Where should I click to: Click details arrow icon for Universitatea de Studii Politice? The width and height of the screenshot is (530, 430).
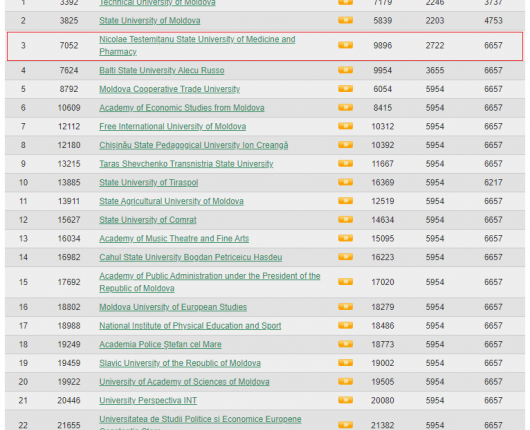(x=345, y=425)
